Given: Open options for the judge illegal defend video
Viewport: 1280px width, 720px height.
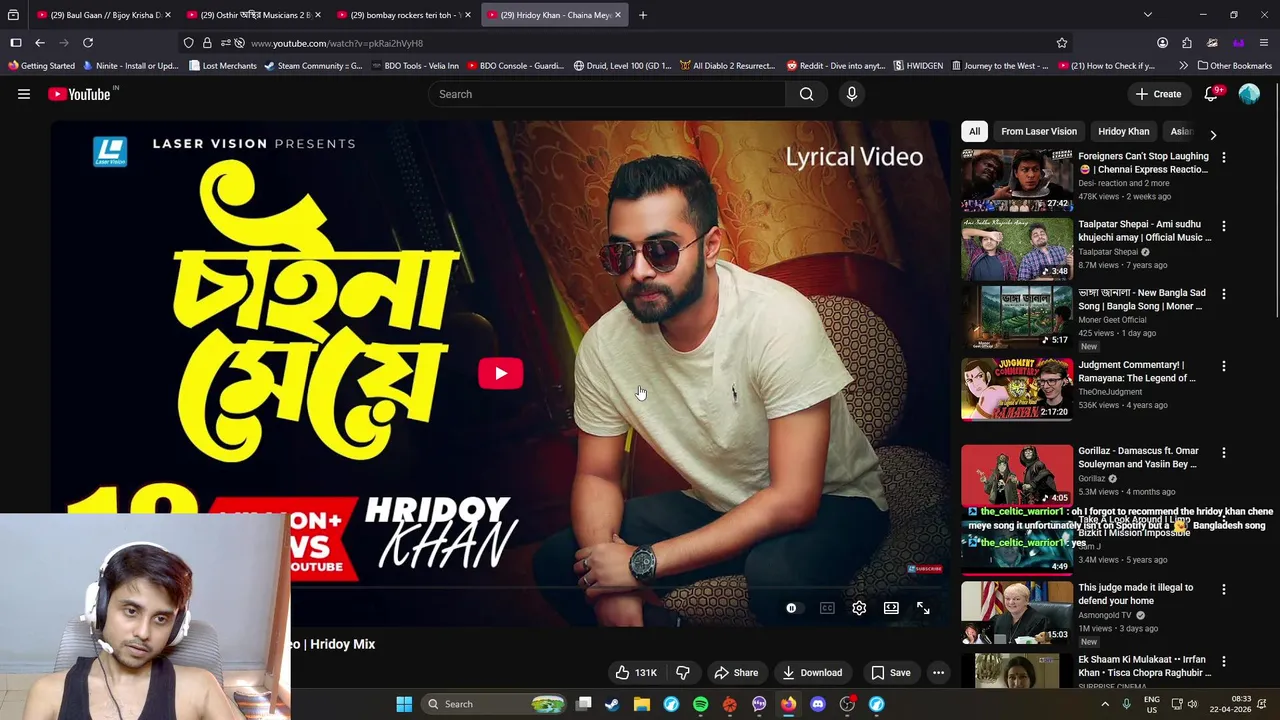Looking at the screenshot, I should 1223,589.
